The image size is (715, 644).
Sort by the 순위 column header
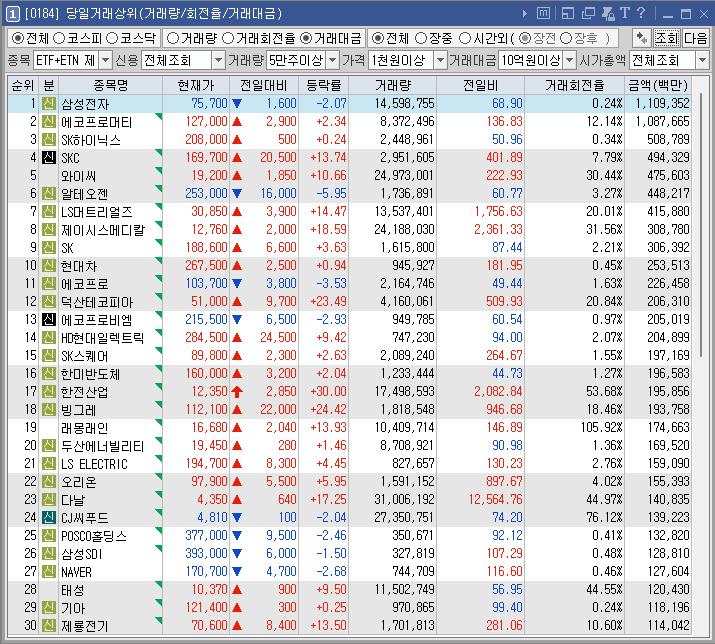[x=23, y=85]
